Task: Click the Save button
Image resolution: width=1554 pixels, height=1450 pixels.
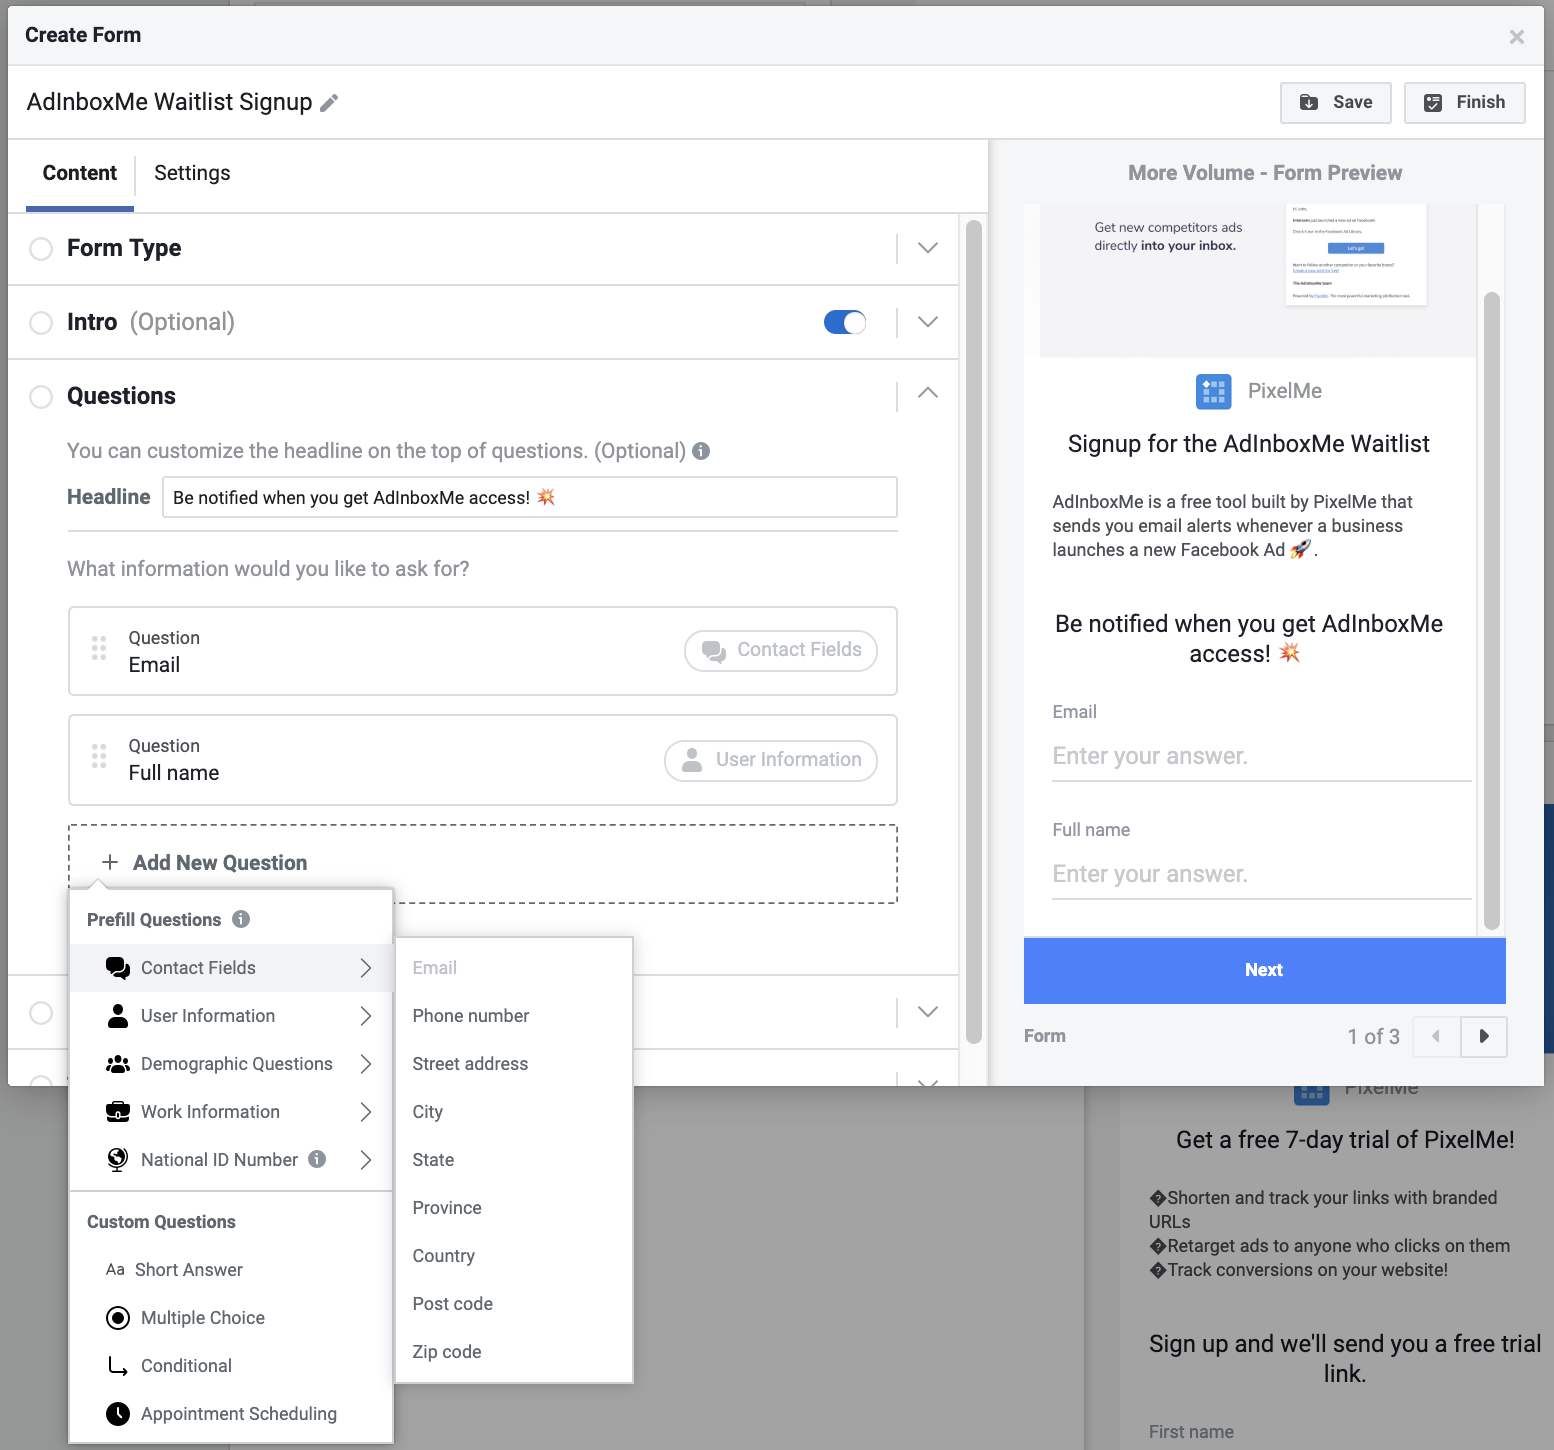Action: coord(1335,102)
